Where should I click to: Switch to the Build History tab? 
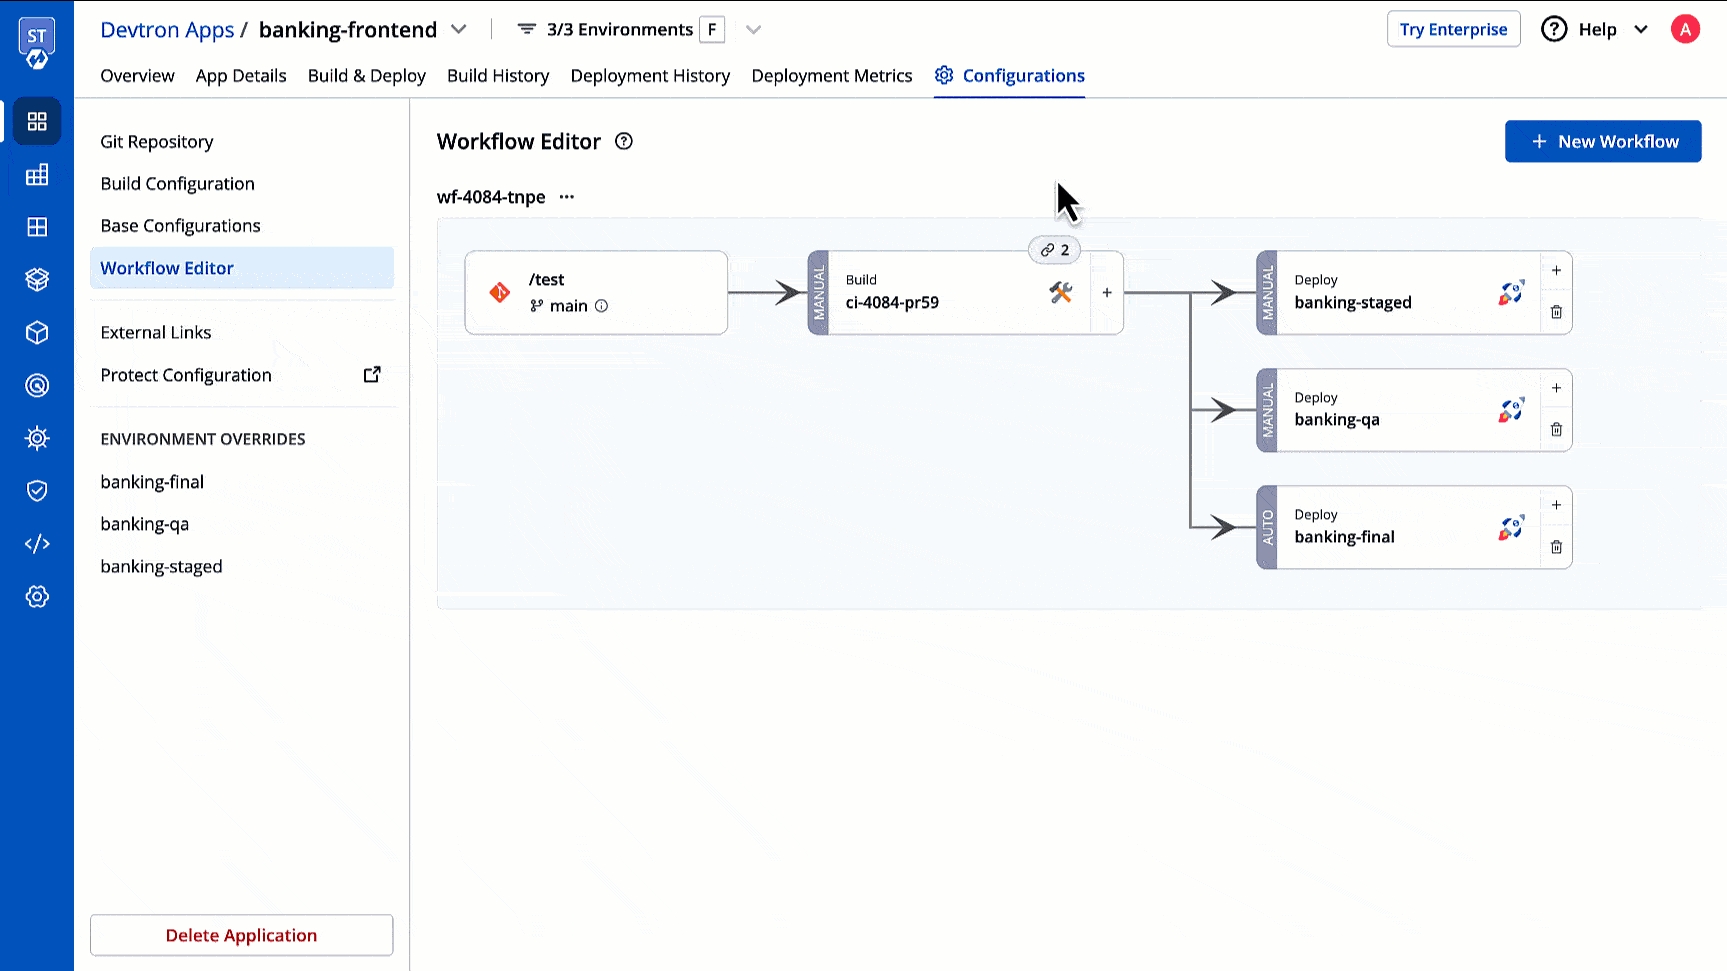pyautogui.click(x=498, y=76)
